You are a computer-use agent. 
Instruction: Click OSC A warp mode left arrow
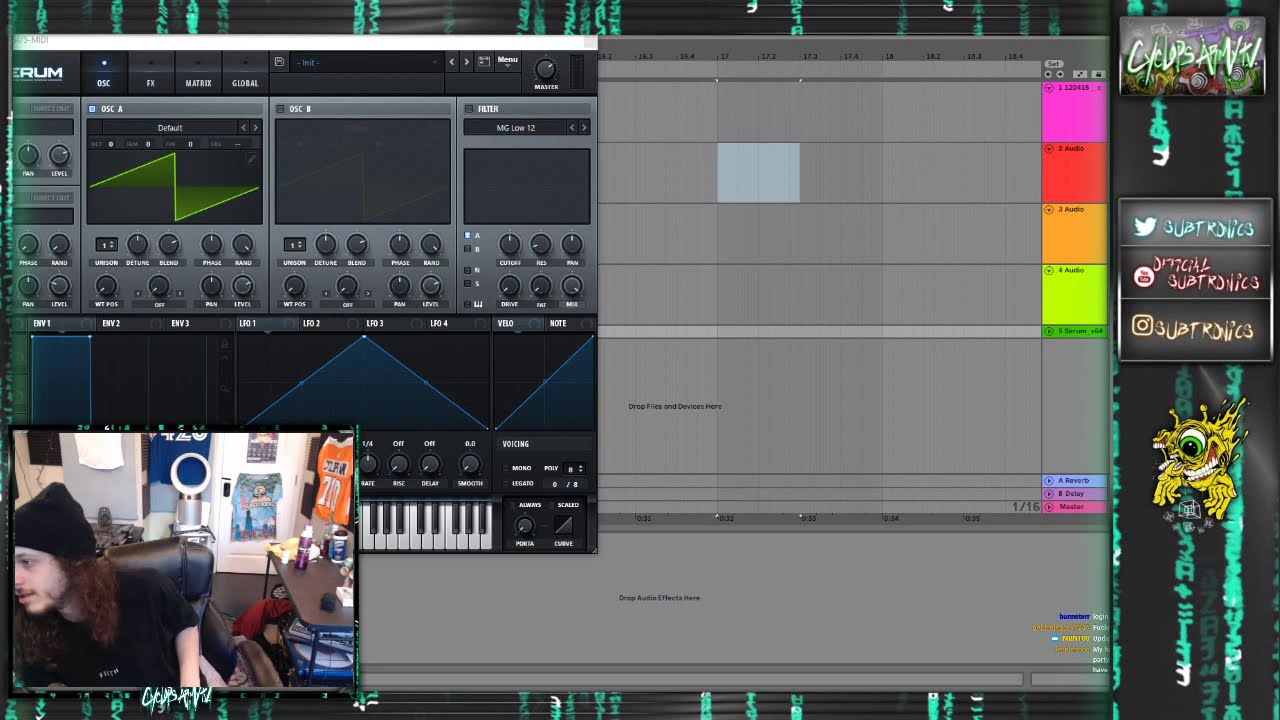point(139,294)
